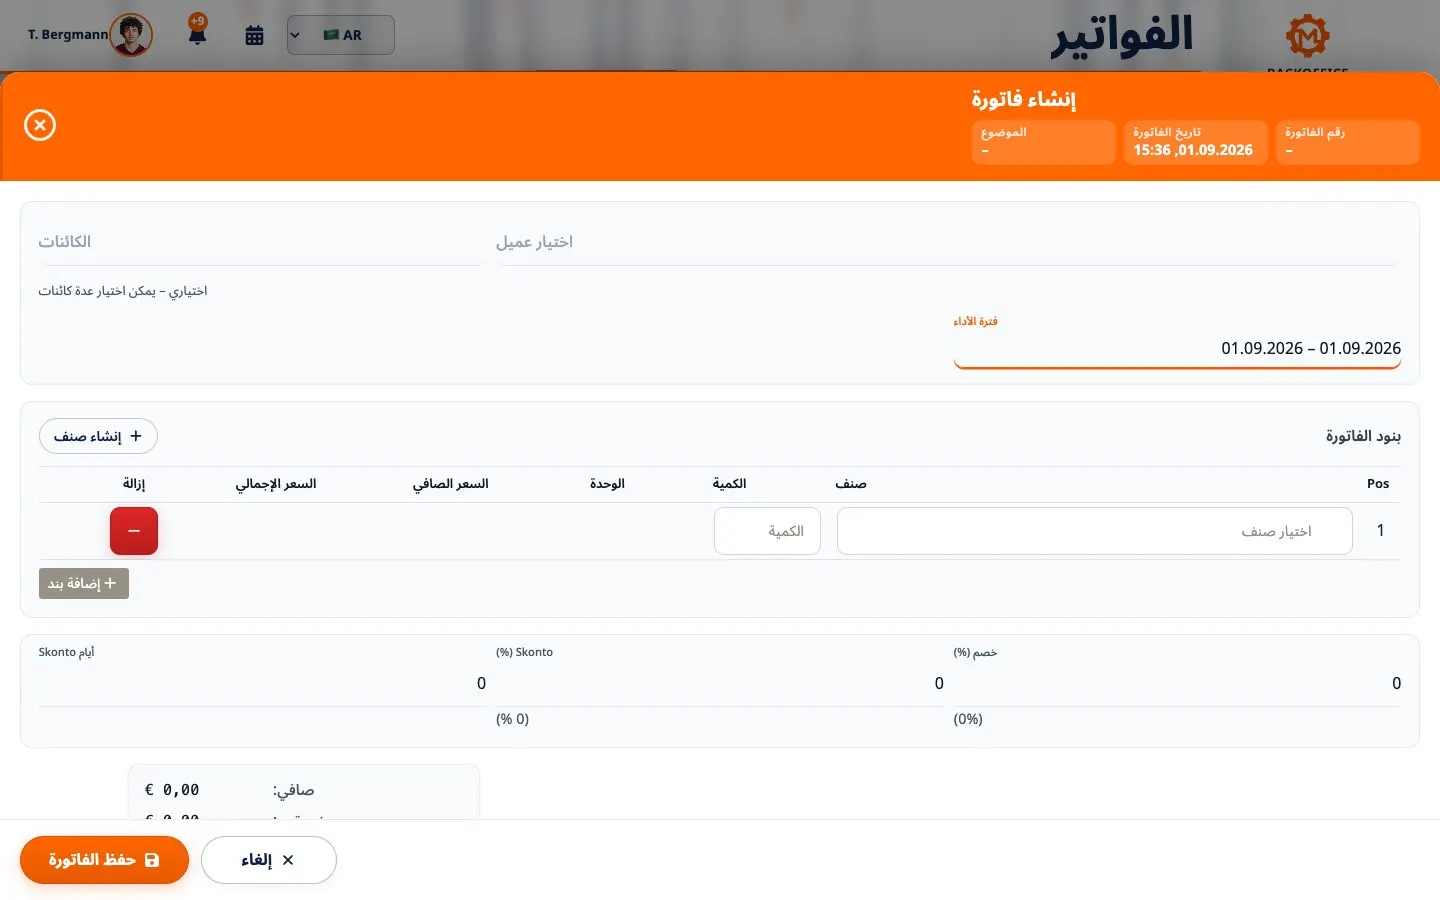This screenshot has width=1440, height=900.
Task: Focus the الكمية quantity input
Action: 767,531
